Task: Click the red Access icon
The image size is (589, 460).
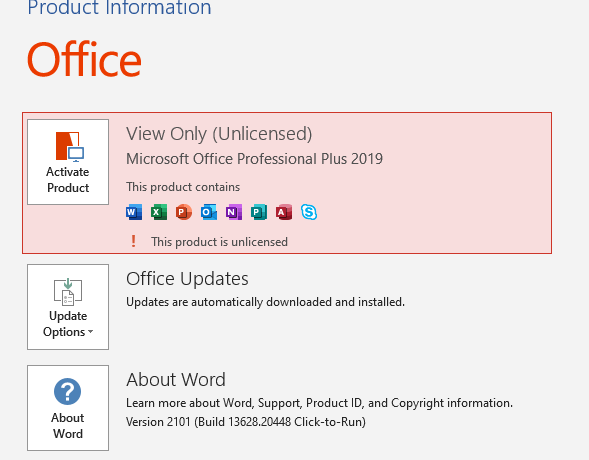Action: [x=284, y=212]
